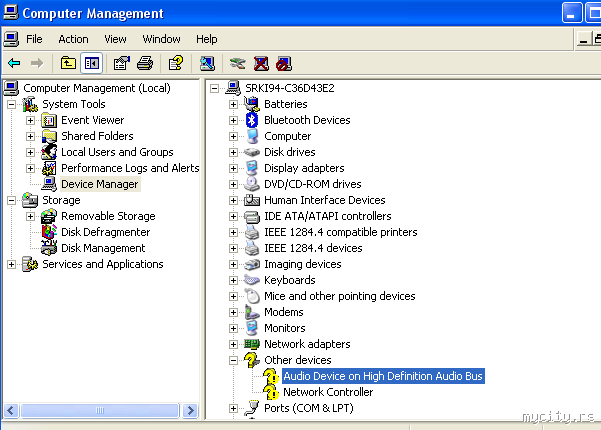Screen dimensions: 601x430
Task: Click the Modems category icon
Action: 252,312
